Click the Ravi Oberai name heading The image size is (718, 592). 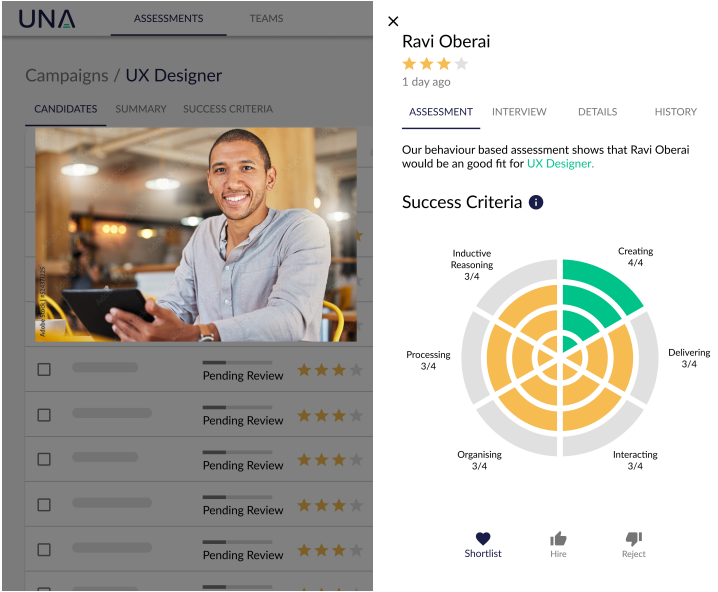(446, 41)
